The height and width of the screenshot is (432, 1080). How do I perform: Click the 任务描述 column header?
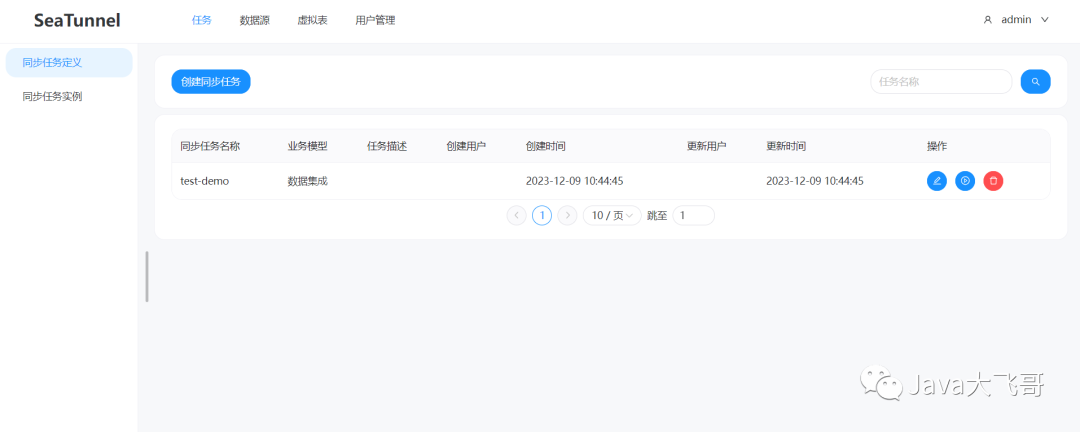[387, 146]
